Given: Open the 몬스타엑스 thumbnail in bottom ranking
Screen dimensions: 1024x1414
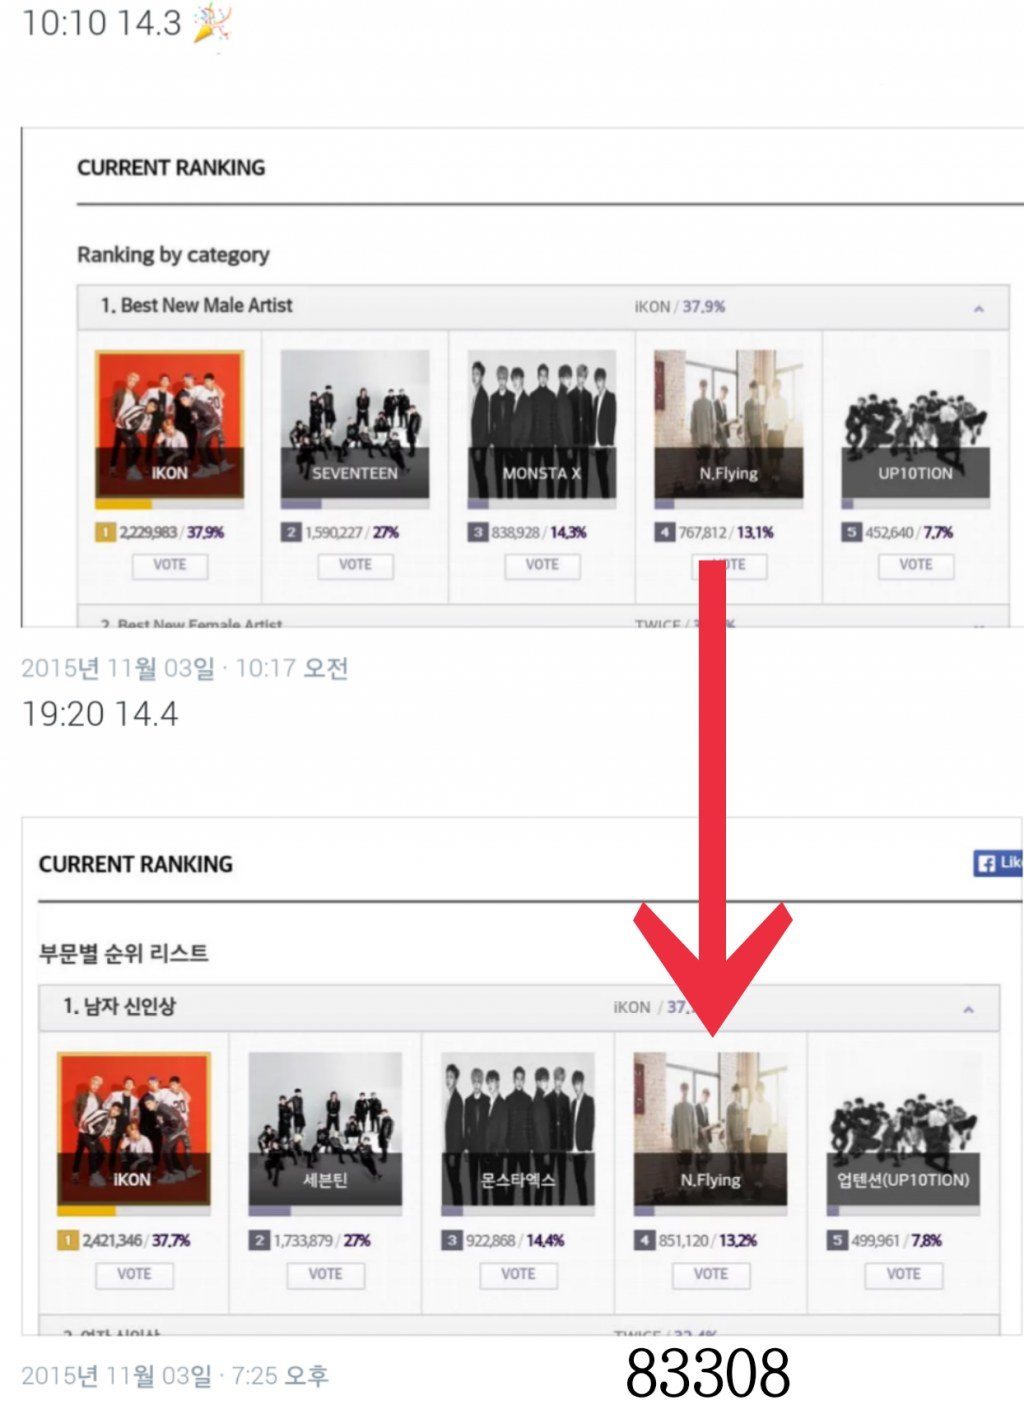Looking at the screenshot, I should click(x=518, y=1129).
